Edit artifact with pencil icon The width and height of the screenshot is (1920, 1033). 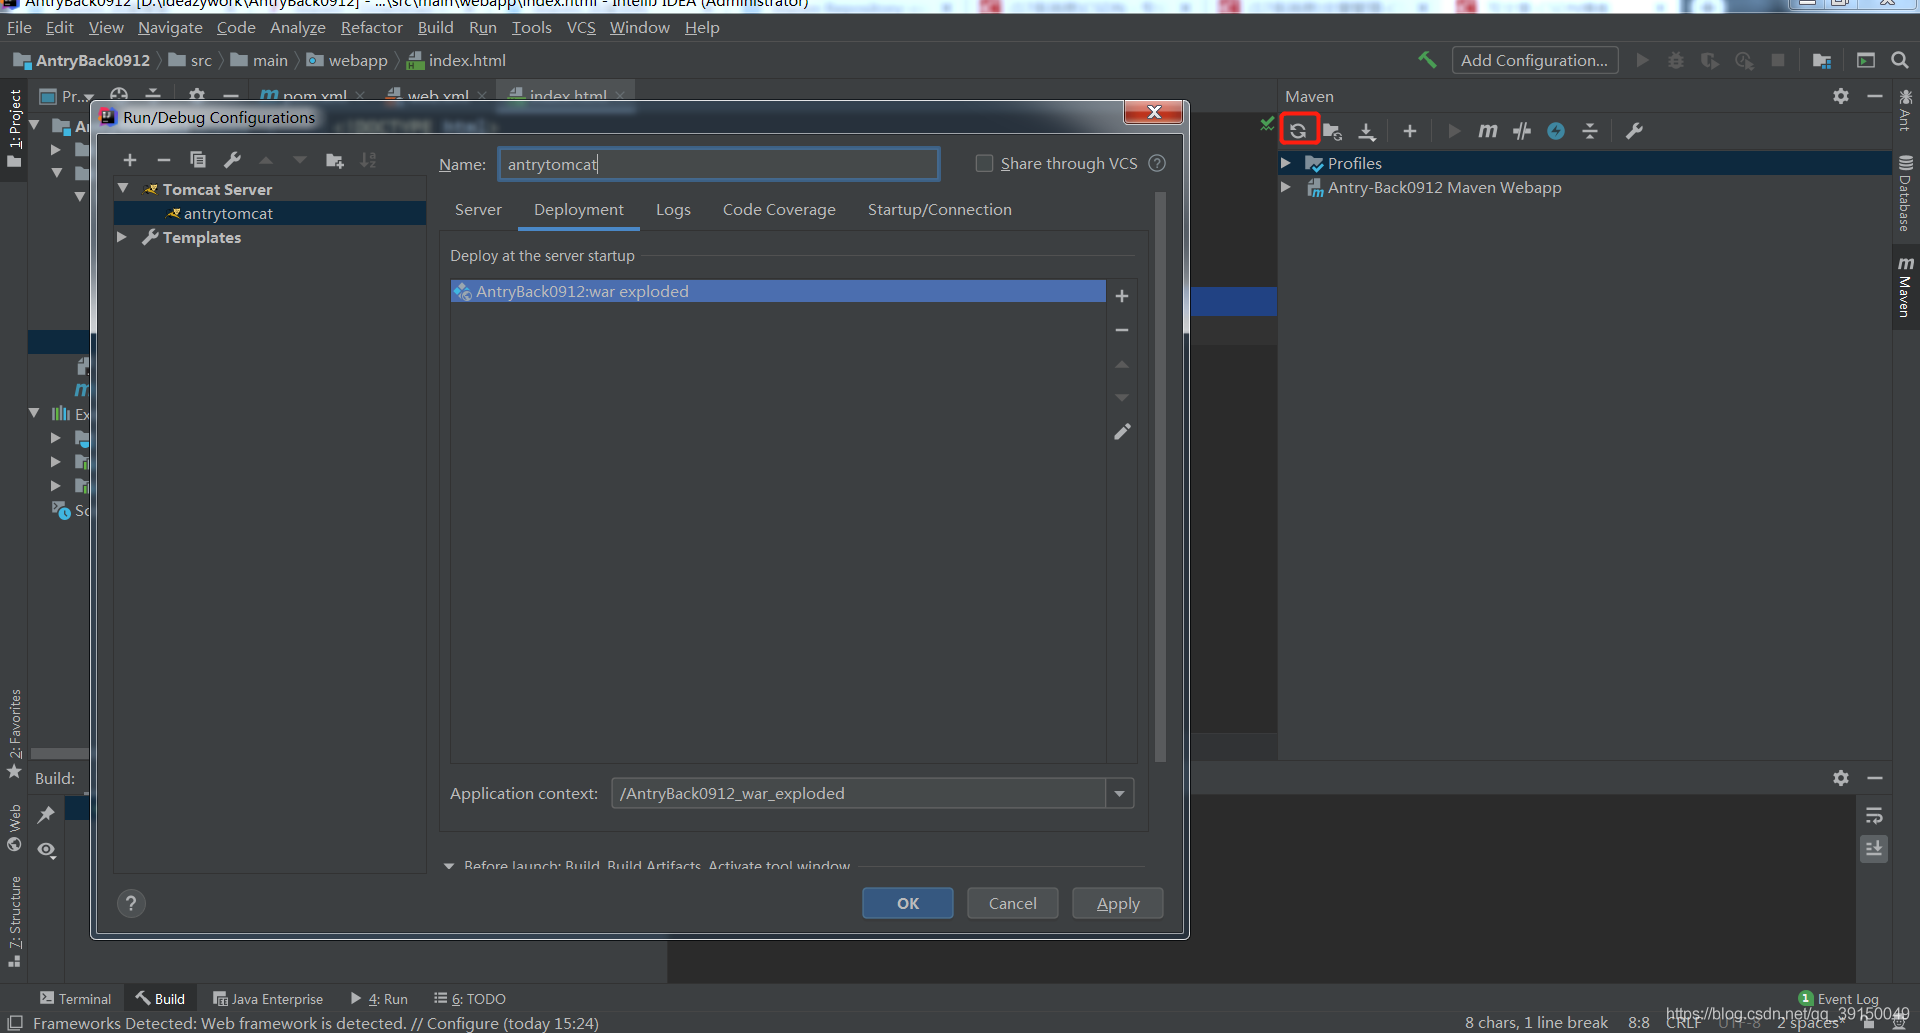coord(1122,432)
